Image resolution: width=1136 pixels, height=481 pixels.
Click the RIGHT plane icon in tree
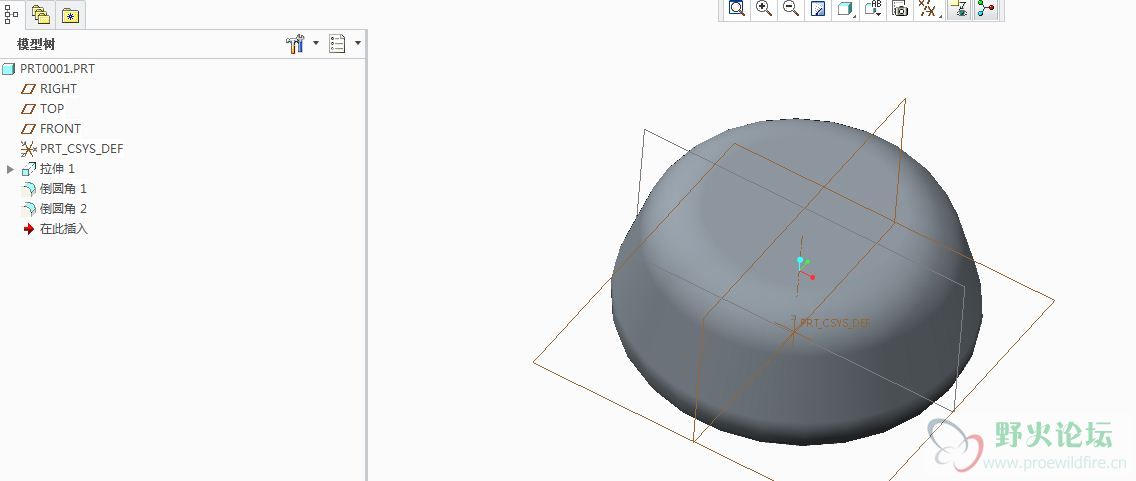tap(28, 88)
